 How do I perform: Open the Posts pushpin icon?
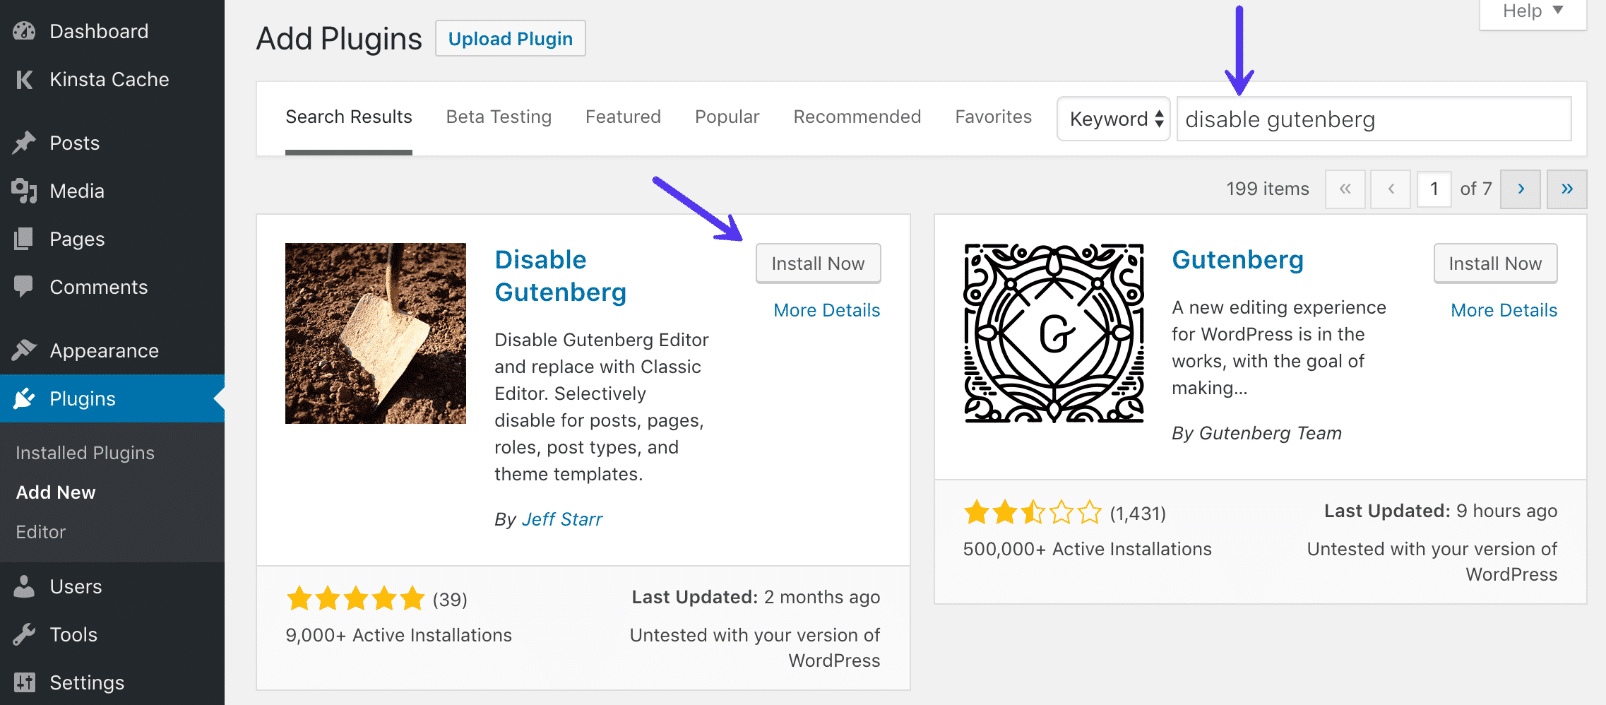tap(23, 143)
